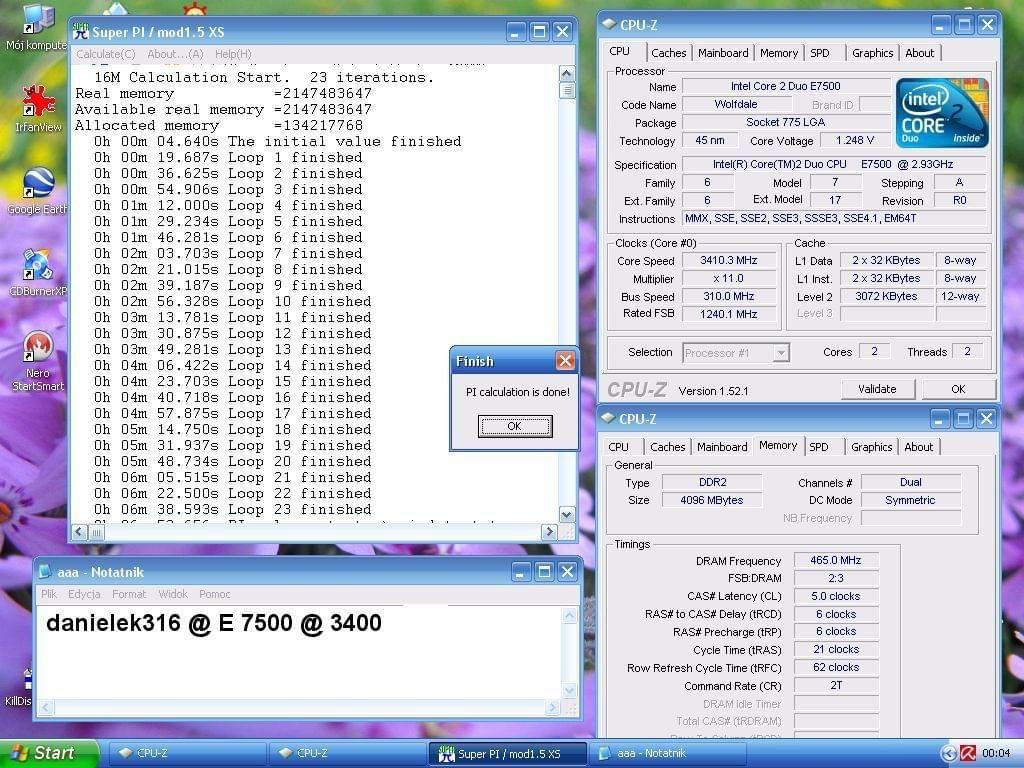
Task: Switch to Graphics tab in upper CPU-Z
Action: (x=872, y=53)
